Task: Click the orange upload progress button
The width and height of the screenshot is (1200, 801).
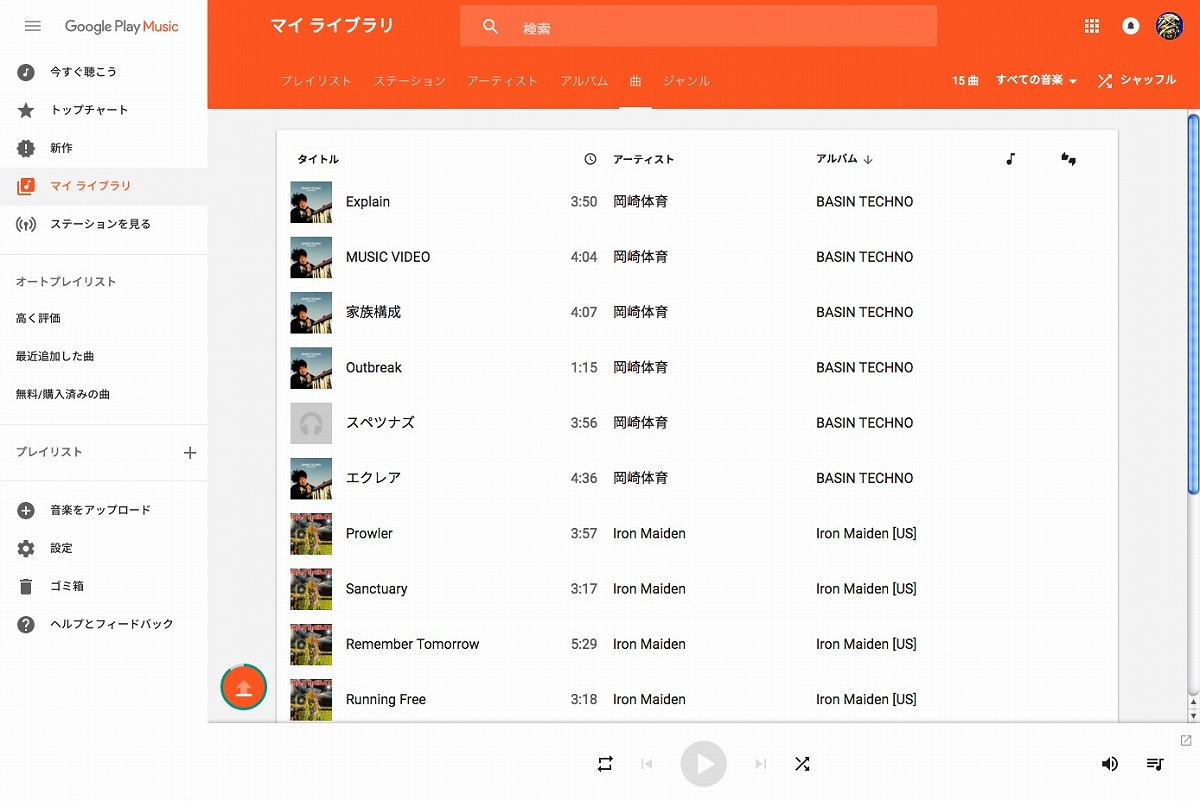Action: (244, 687)
